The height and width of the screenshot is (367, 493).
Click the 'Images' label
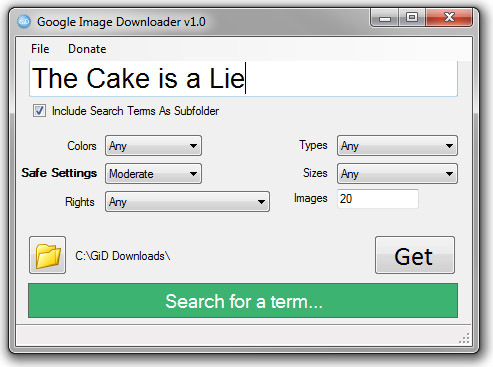coord(311,198)
